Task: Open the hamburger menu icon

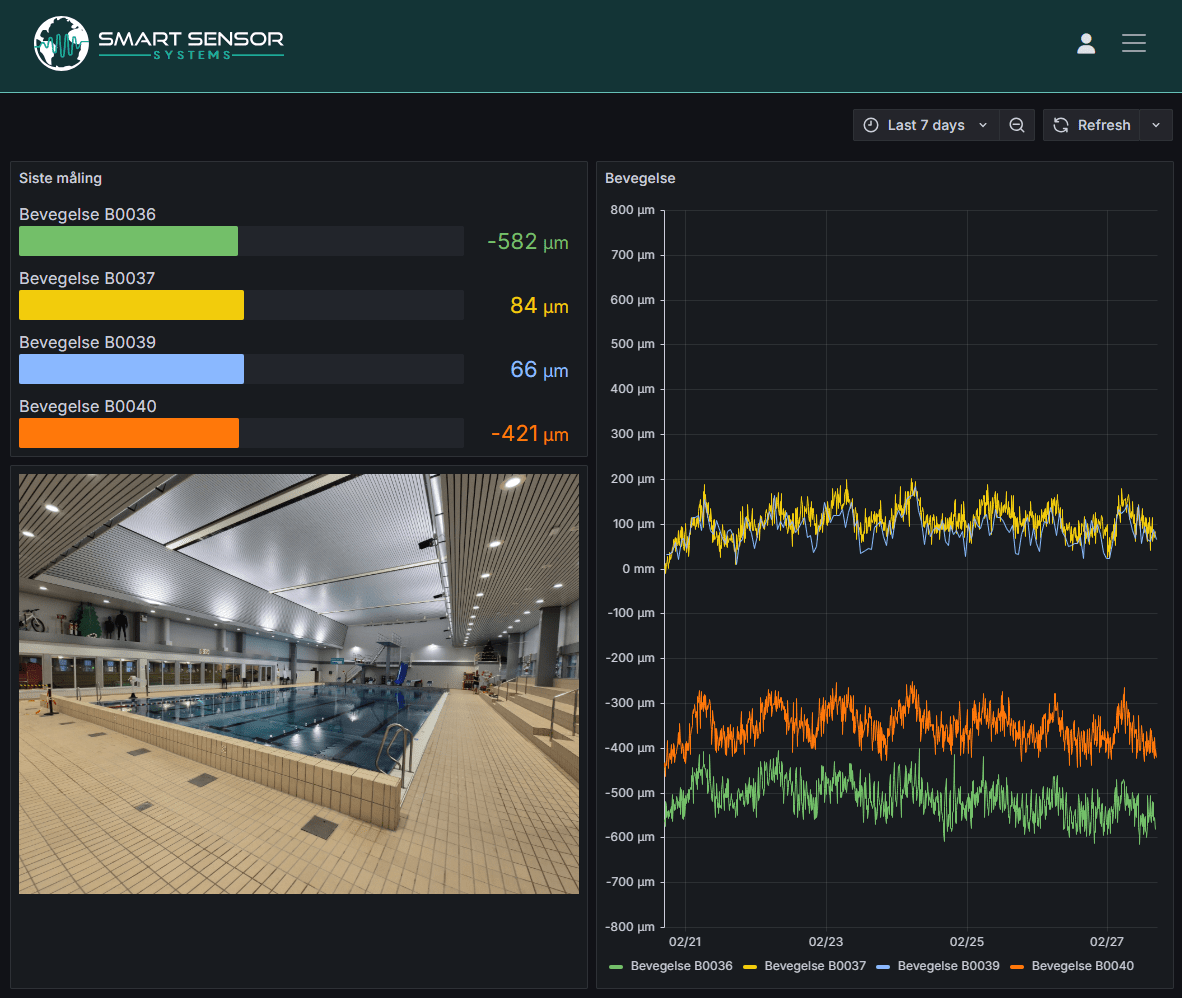Action: point(1133,43)
